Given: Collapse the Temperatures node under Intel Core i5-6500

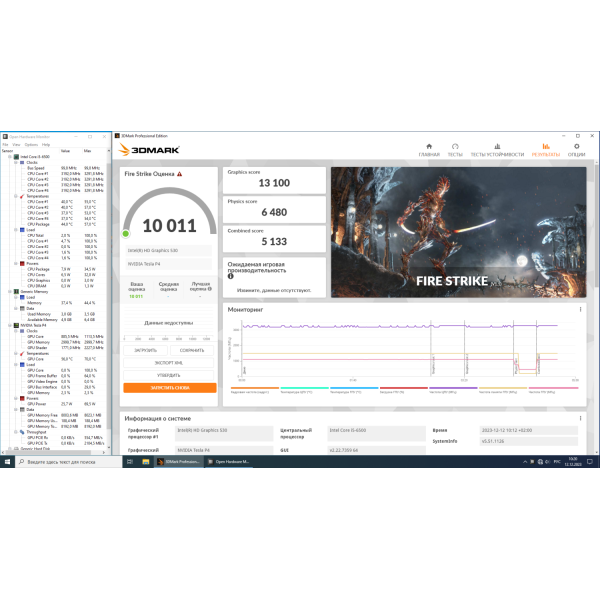Looking at the screenshot, I should (x=16, y=196).
